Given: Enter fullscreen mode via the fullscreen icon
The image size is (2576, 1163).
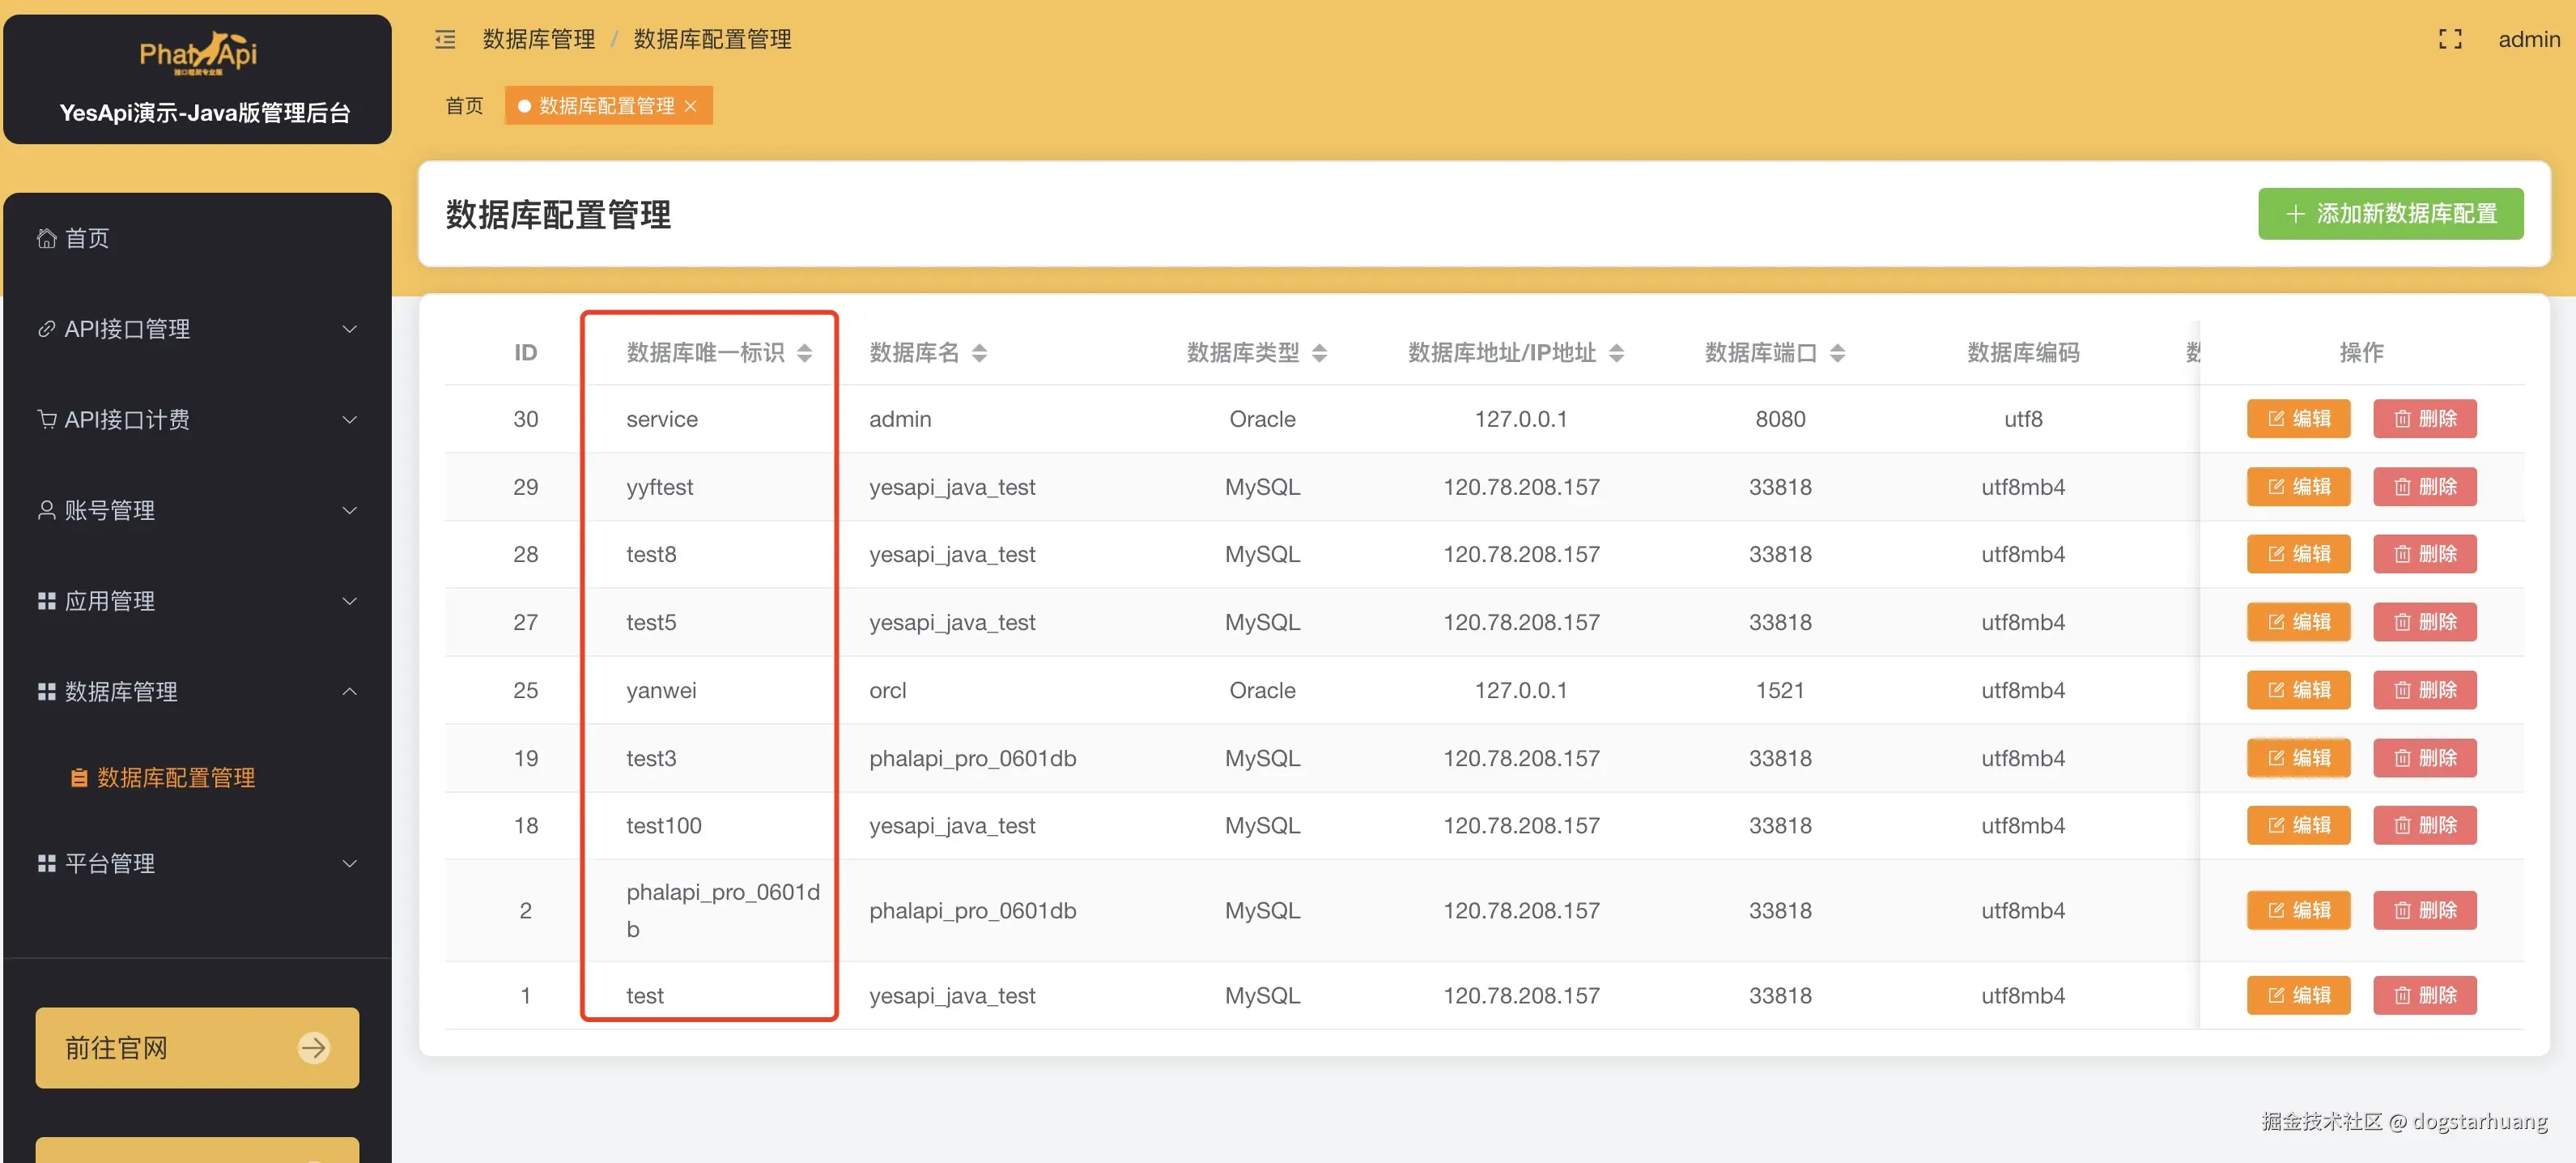Looking at the screenshot, I should 2449,39.
